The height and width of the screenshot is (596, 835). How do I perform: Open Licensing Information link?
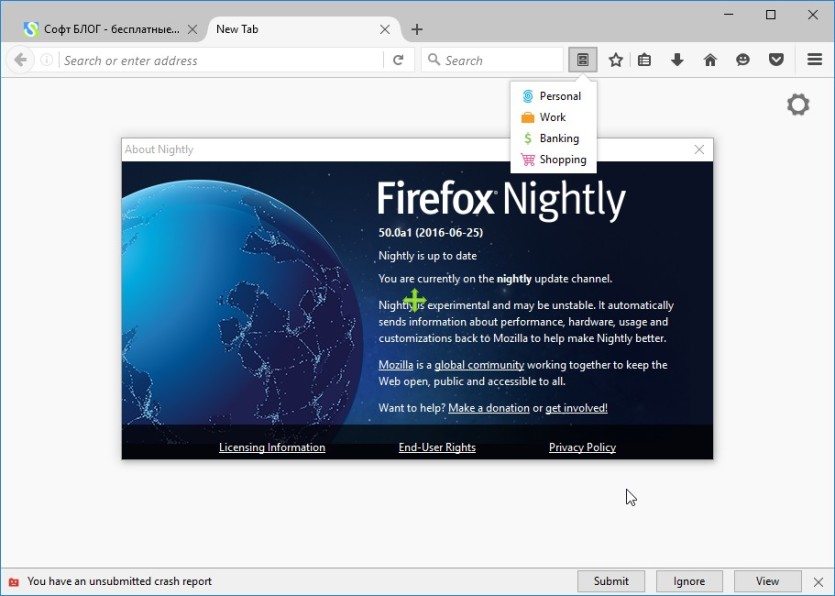(272, 447)
